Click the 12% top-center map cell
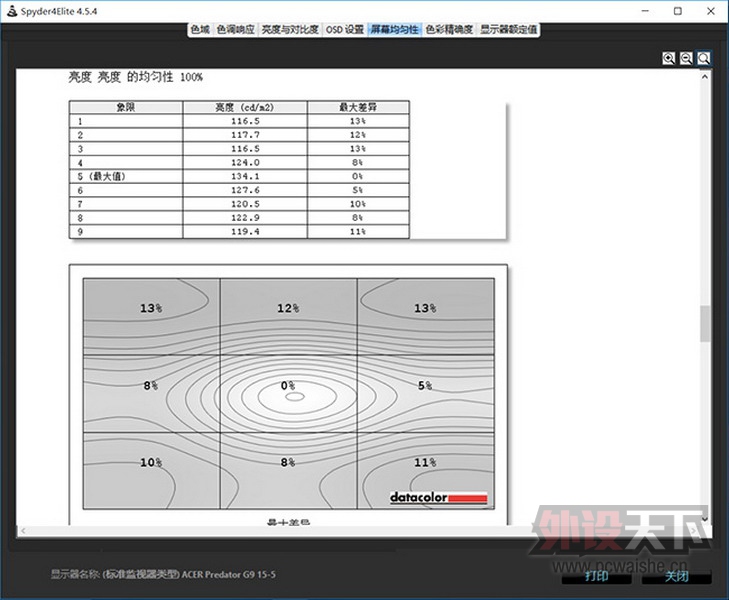This screenshot has width=729, height=600. point(288,317)
